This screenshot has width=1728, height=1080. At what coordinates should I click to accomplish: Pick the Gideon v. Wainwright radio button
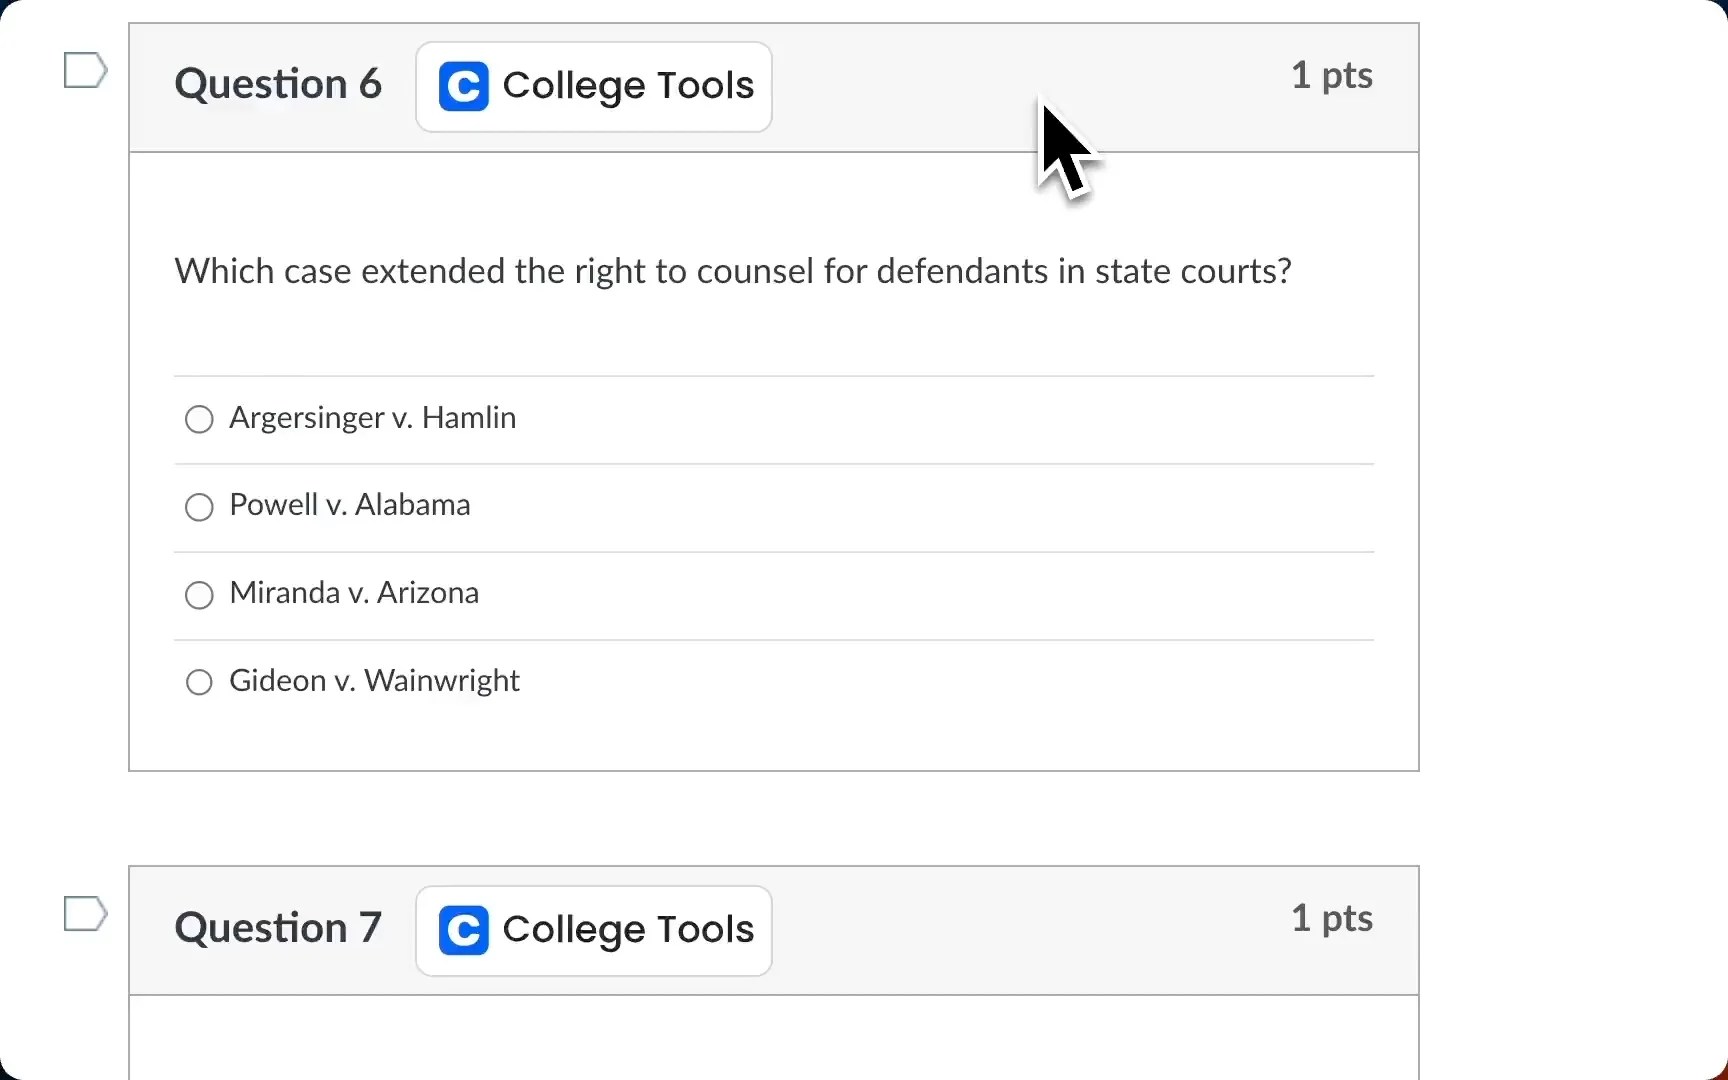coord(200,683)
